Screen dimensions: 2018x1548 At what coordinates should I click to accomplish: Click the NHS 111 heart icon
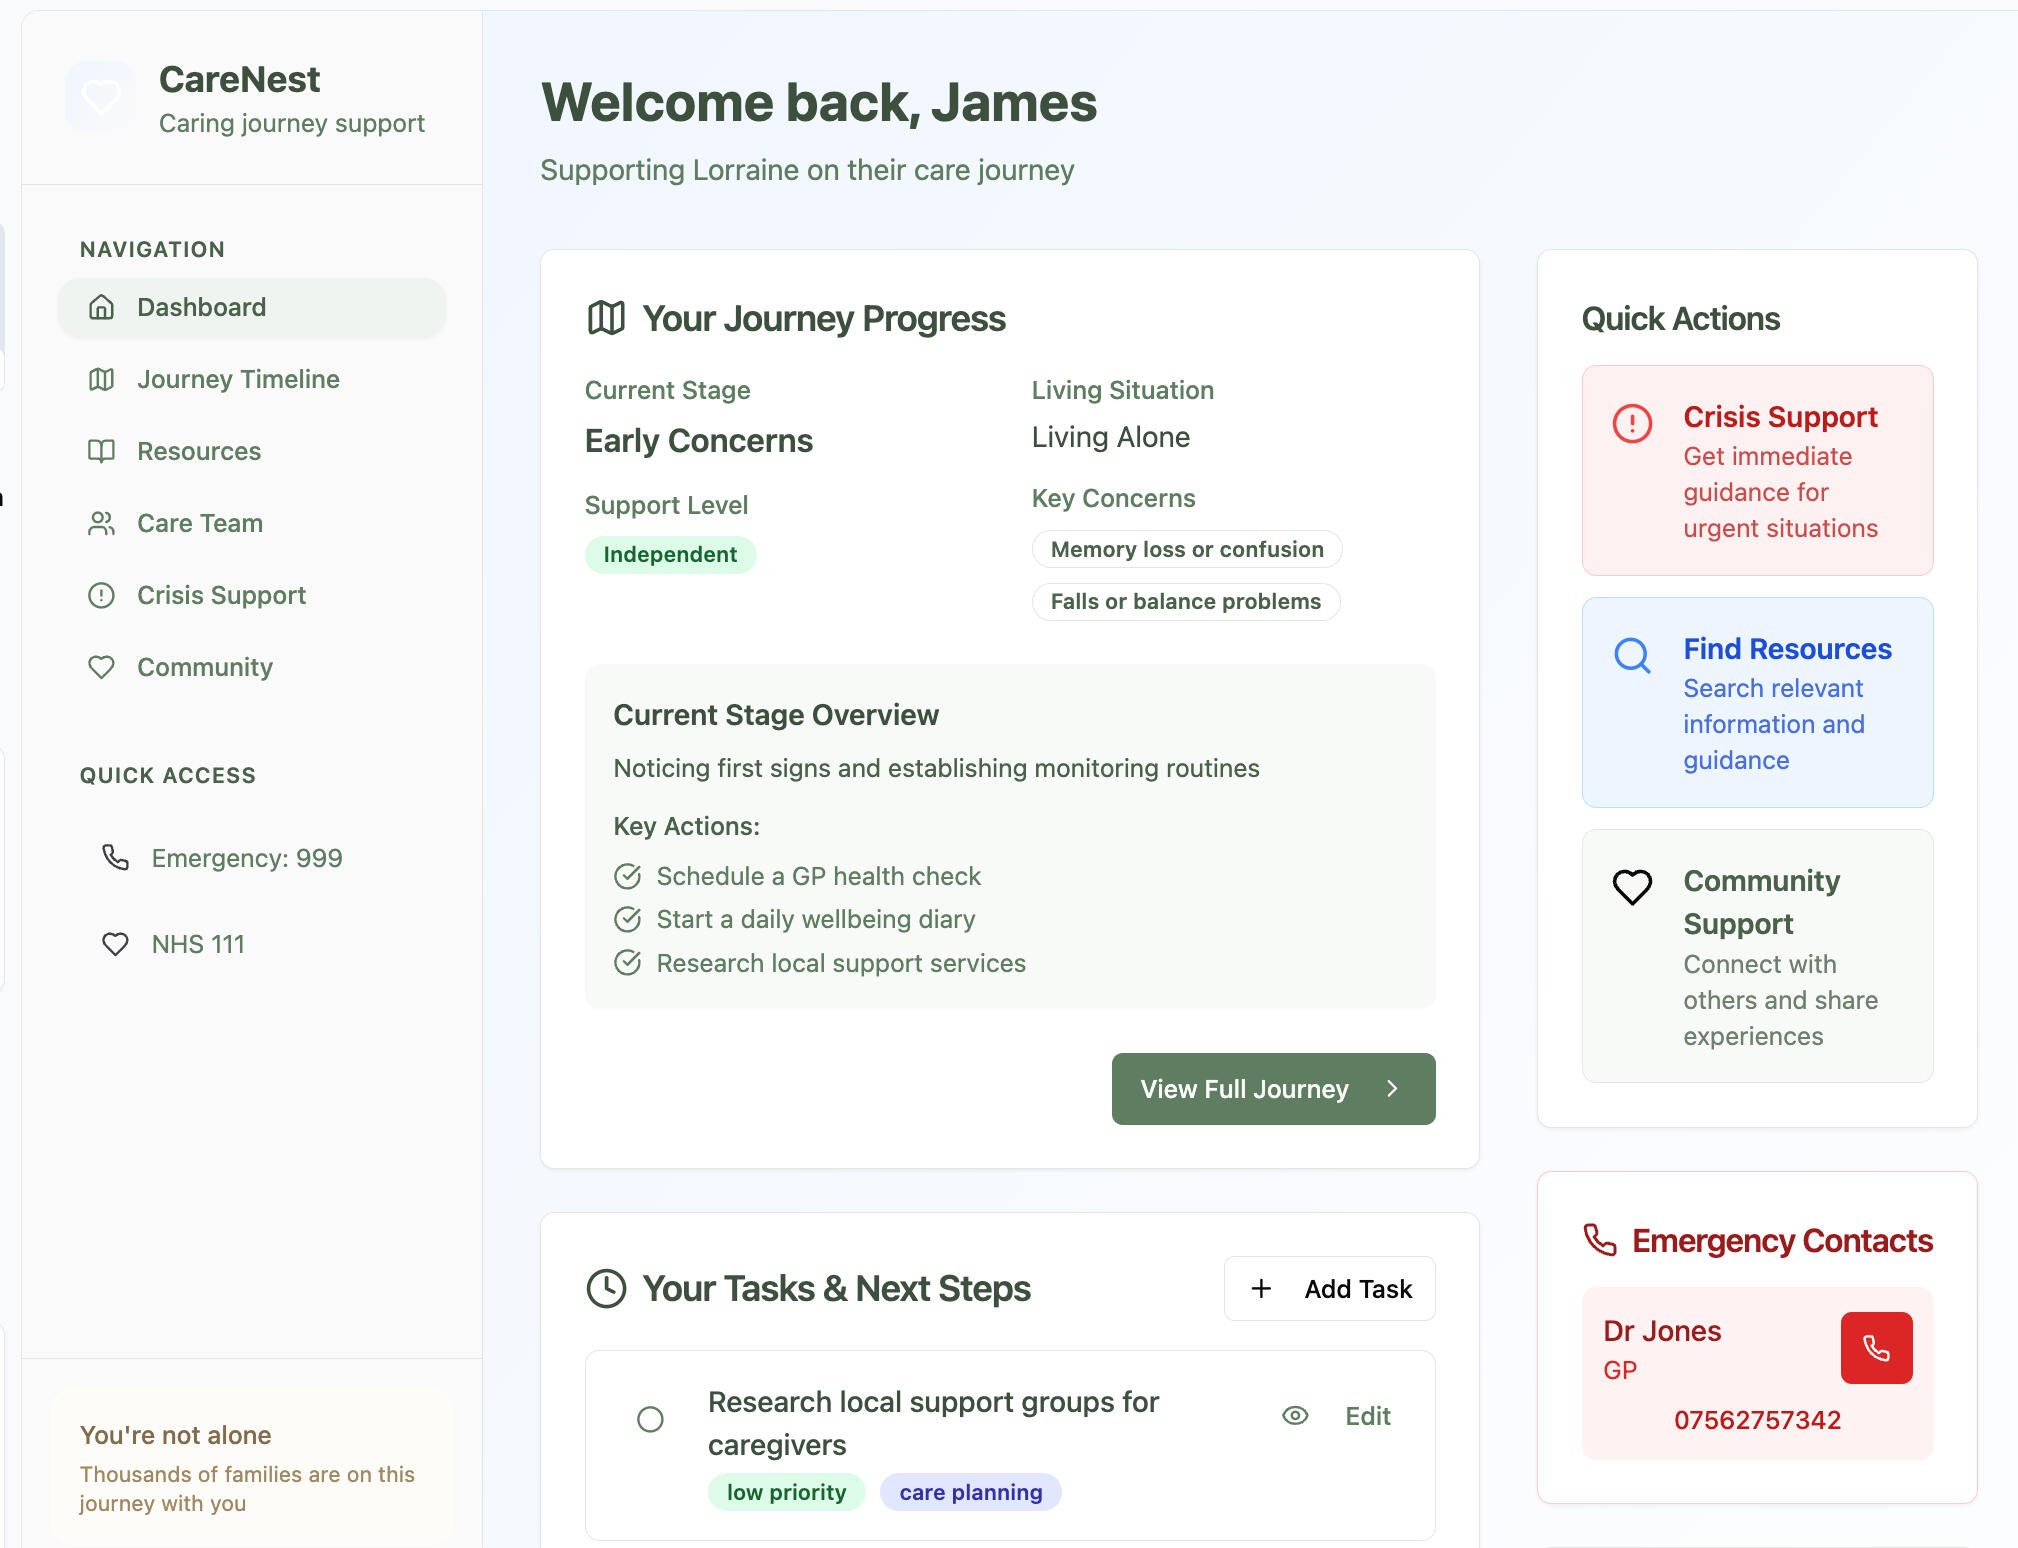116,943
